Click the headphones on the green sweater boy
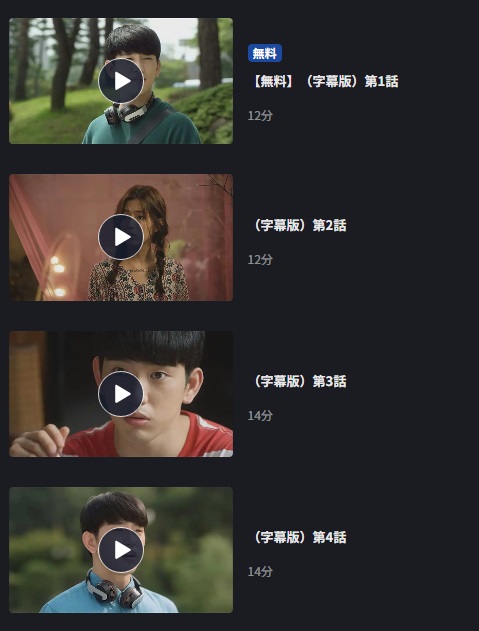 (128, 113)
